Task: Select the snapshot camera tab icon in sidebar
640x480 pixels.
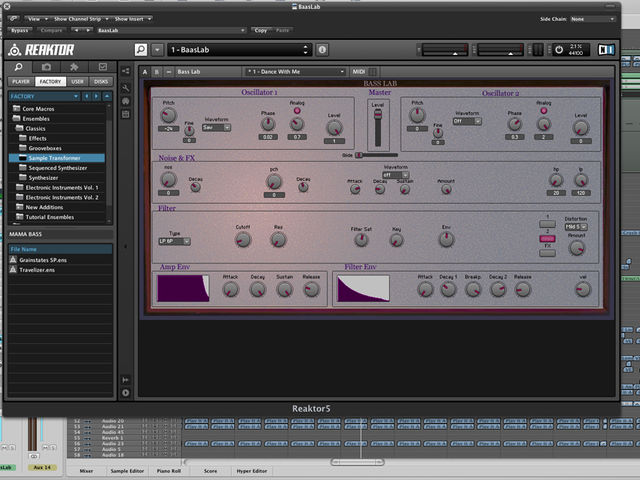Action: (47, 67)
